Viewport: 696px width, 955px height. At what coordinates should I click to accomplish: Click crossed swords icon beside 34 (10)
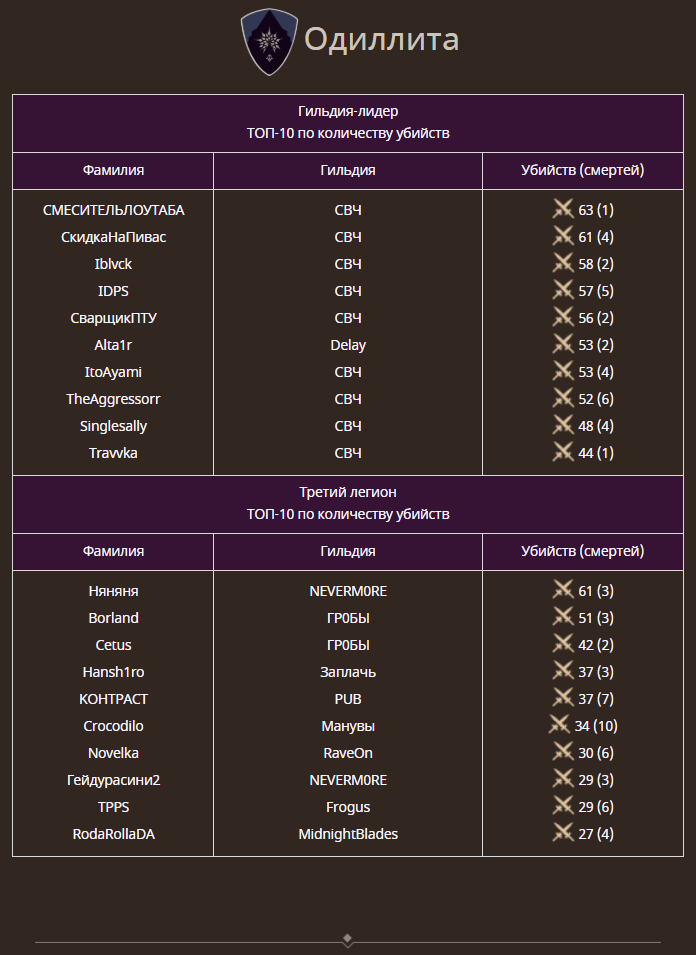(559, 726)
